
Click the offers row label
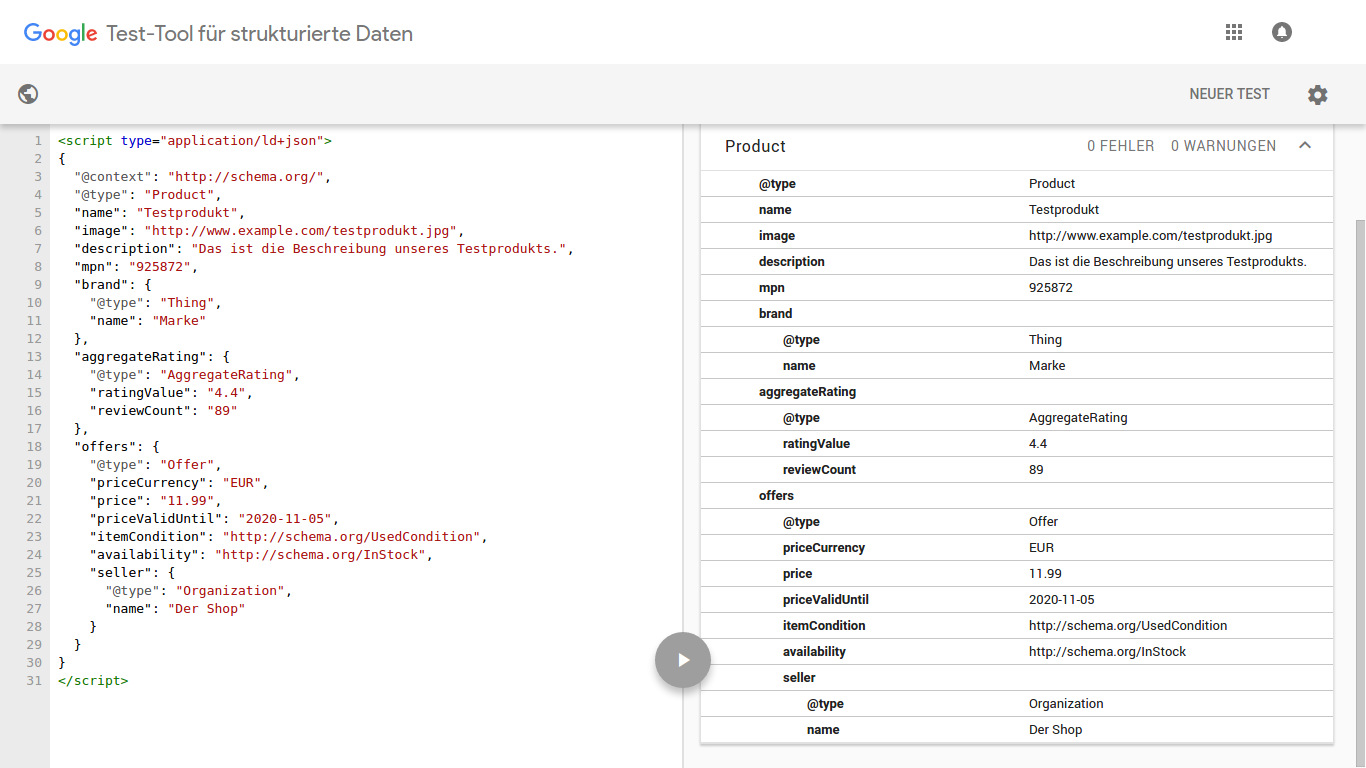(x=777, y=496)
